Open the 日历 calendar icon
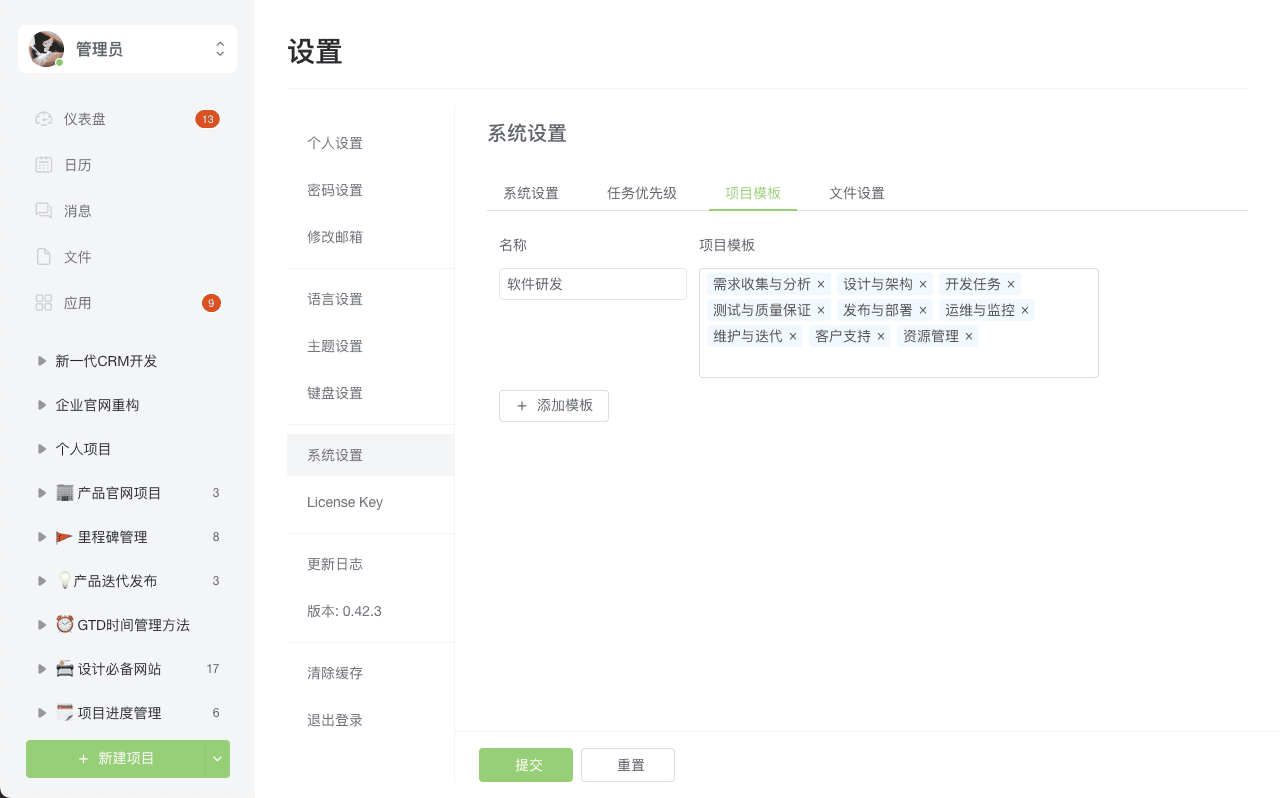 (43, 164)
